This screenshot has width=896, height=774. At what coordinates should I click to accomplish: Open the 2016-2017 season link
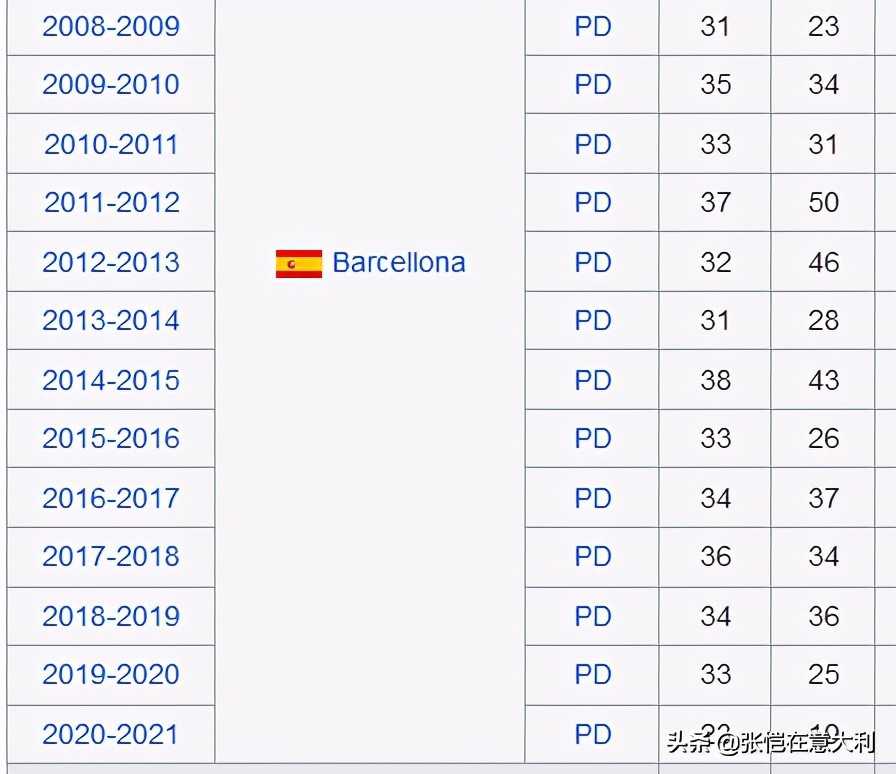coord(111,498)
